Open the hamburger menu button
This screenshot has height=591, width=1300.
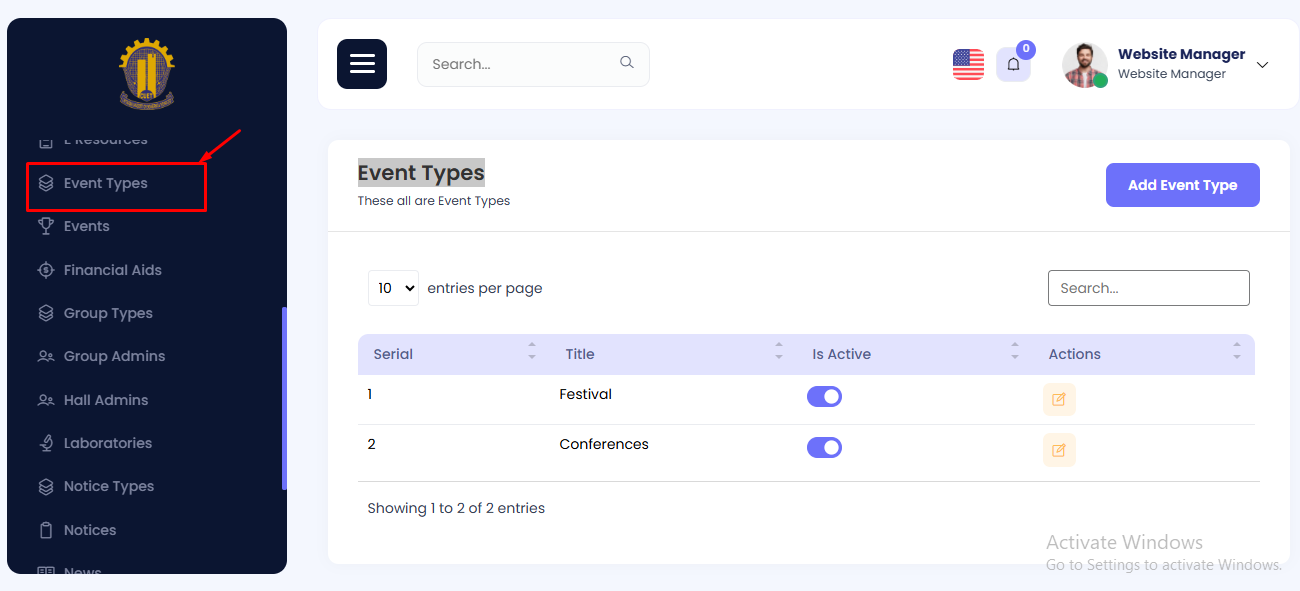pyautogui.click(x=362, y=64)
